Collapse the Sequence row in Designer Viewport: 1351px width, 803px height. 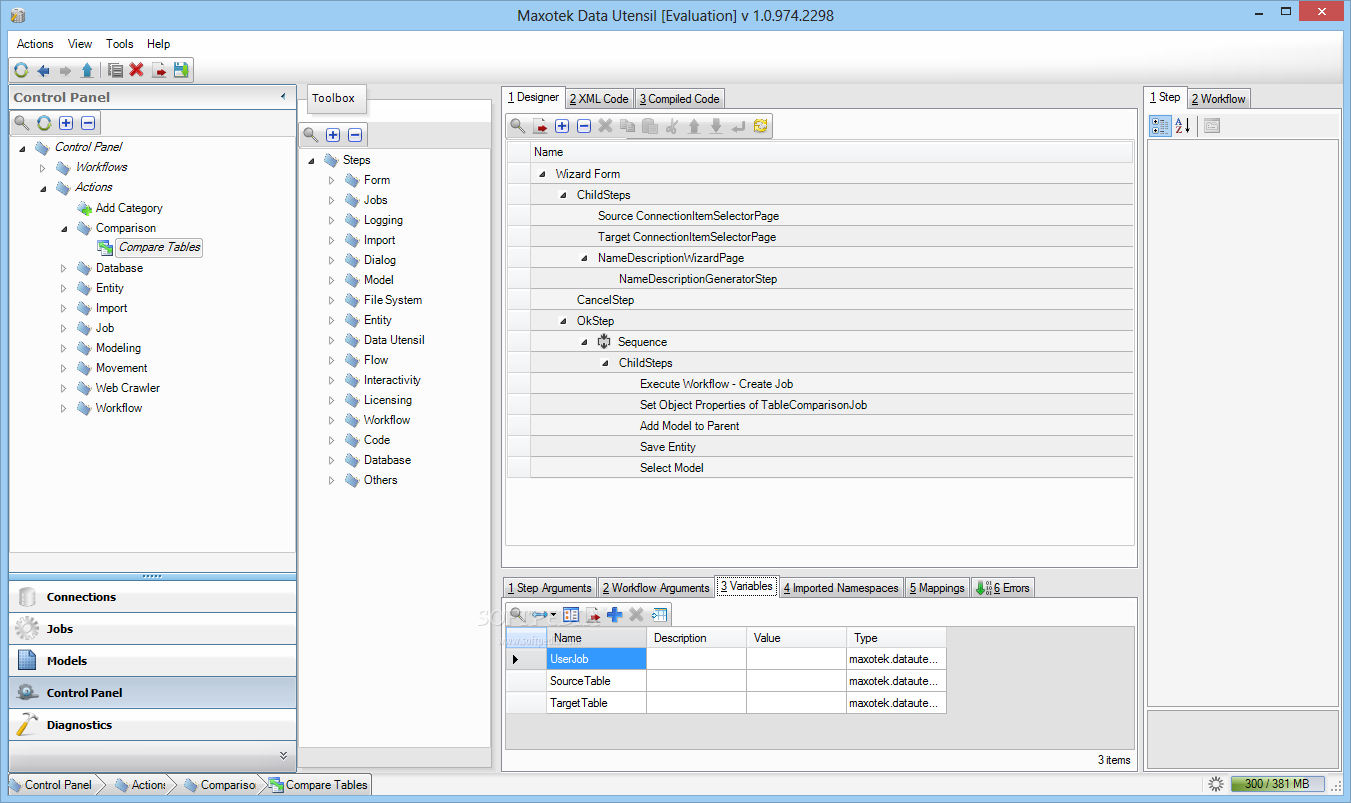(584, 342)
